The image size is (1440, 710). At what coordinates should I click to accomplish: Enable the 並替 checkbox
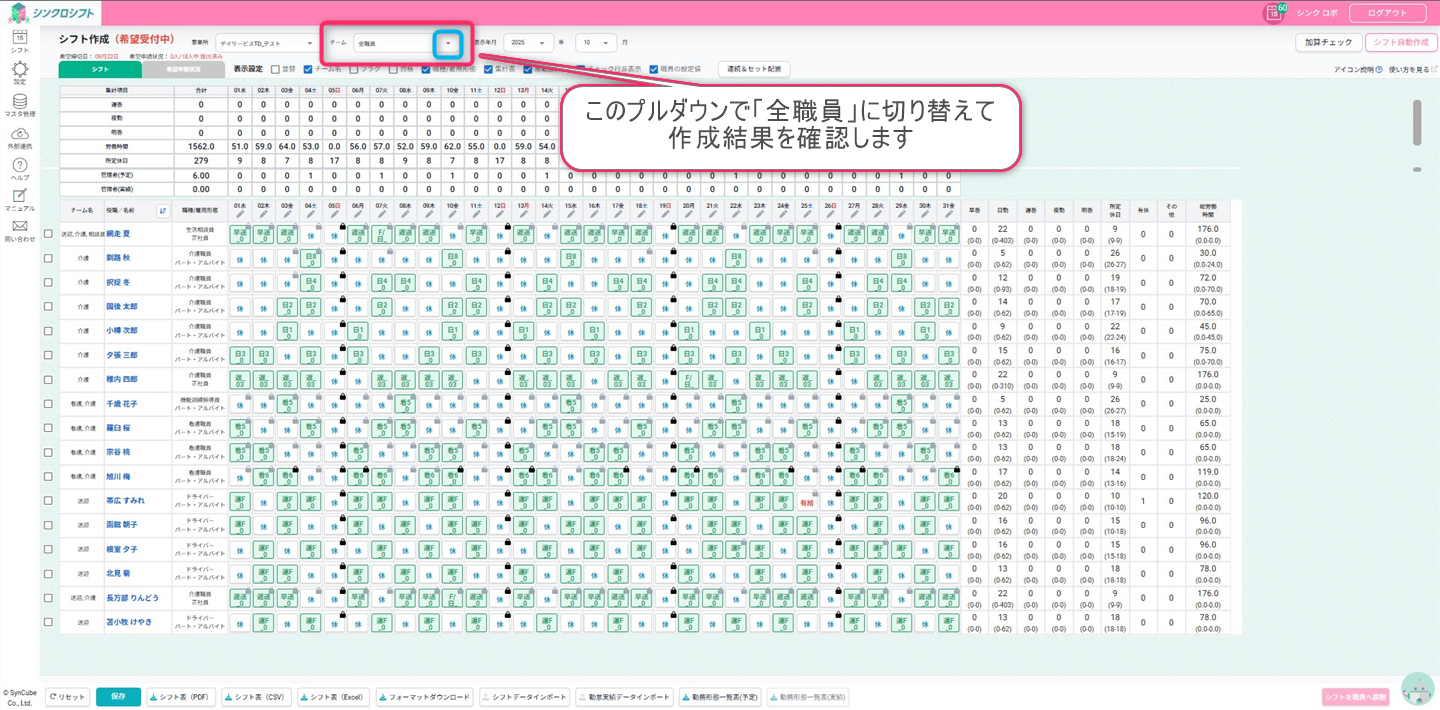pos(275,70)
